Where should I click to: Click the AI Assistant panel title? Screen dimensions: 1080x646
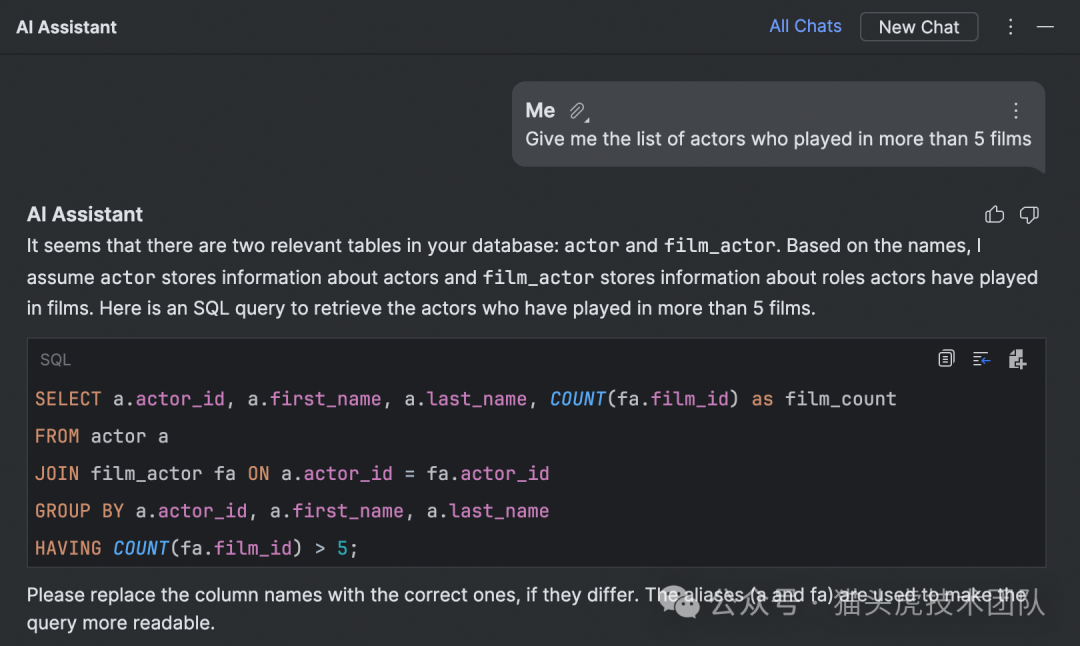[66, 28]
